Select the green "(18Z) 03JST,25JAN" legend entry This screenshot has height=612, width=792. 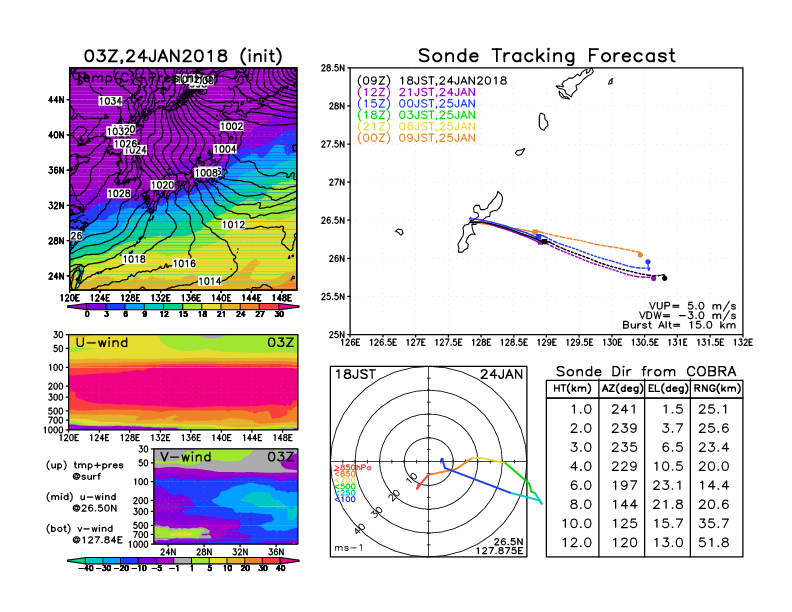click(x=416, y=115)
